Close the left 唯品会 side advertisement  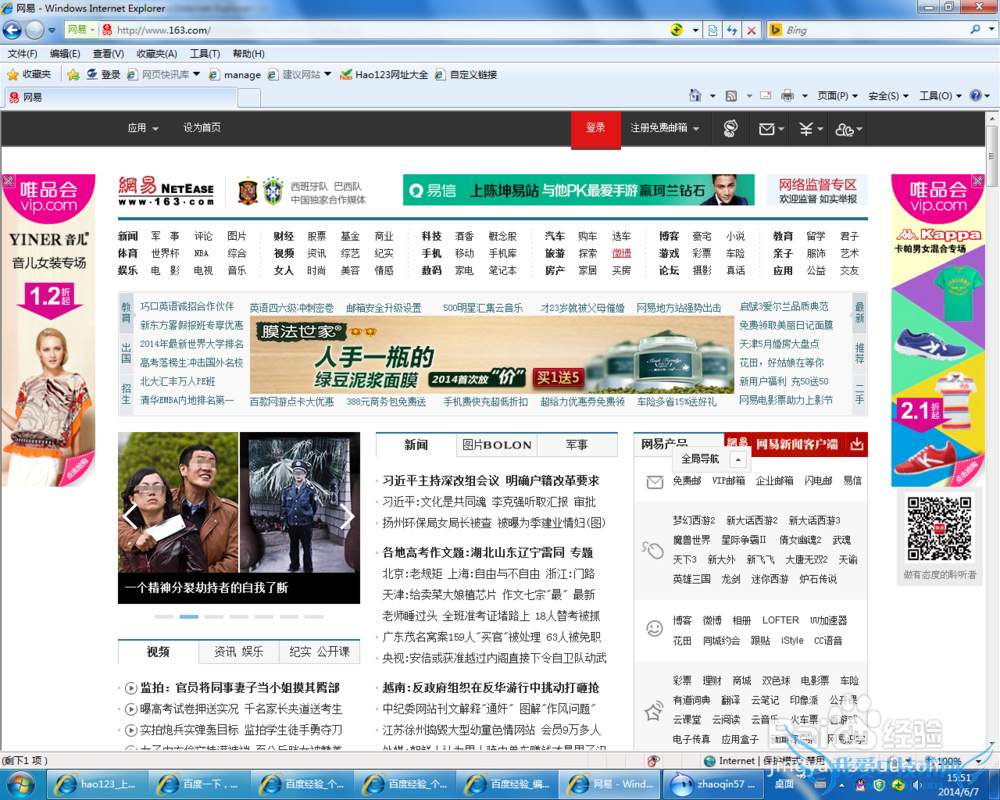coord(8,181)
